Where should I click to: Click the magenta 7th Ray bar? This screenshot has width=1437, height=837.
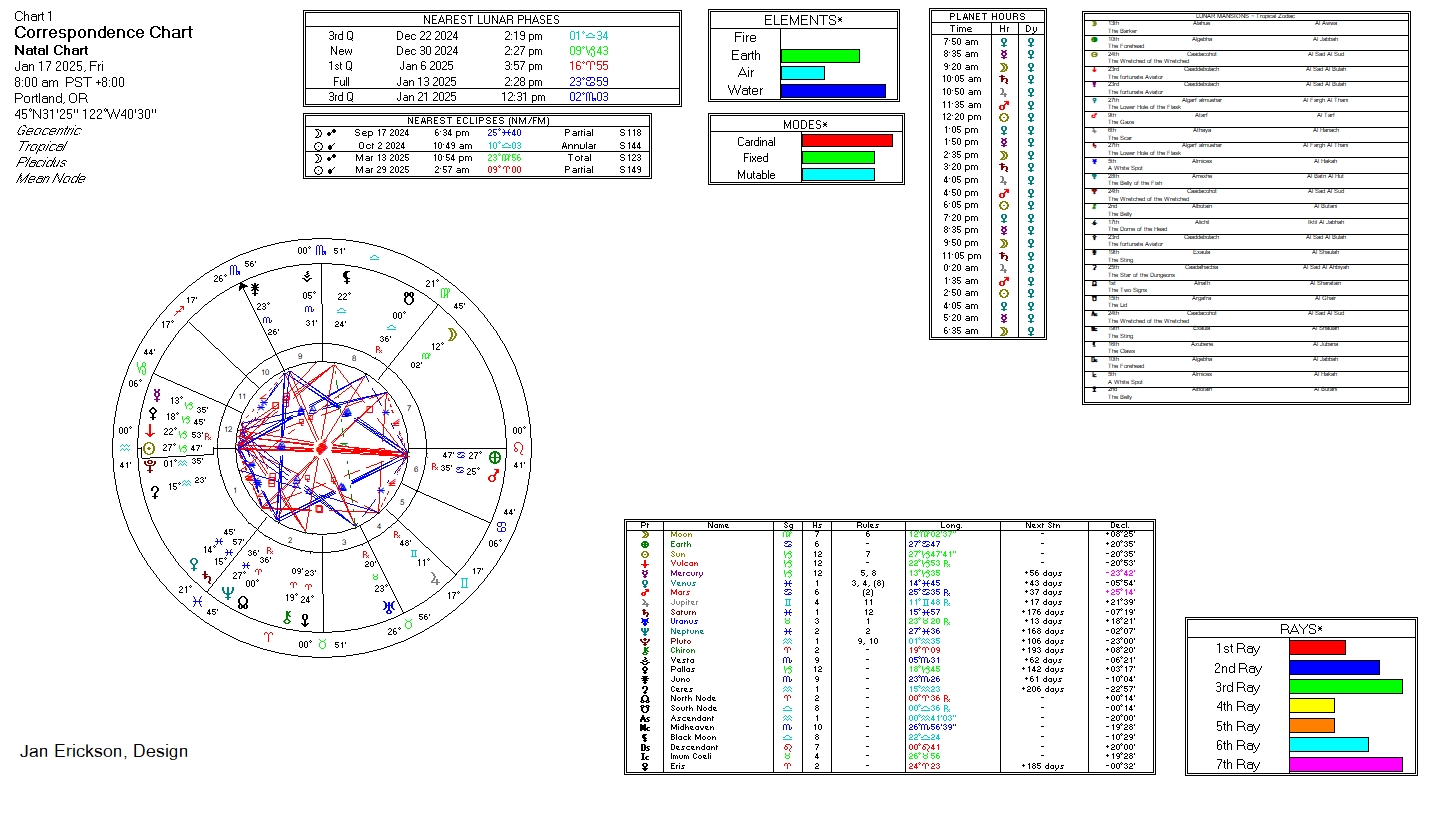[x=1346, y=764]
